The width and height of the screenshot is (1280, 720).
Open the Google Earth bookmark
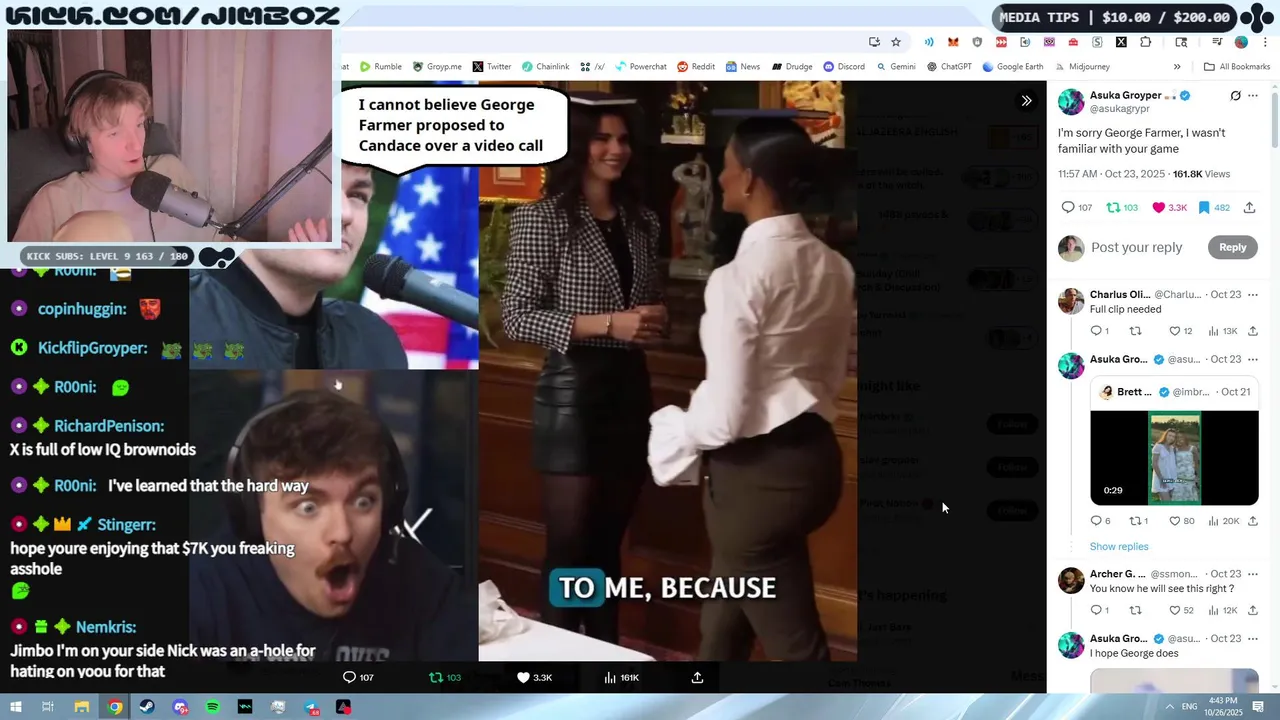(x=1013, y=67)
